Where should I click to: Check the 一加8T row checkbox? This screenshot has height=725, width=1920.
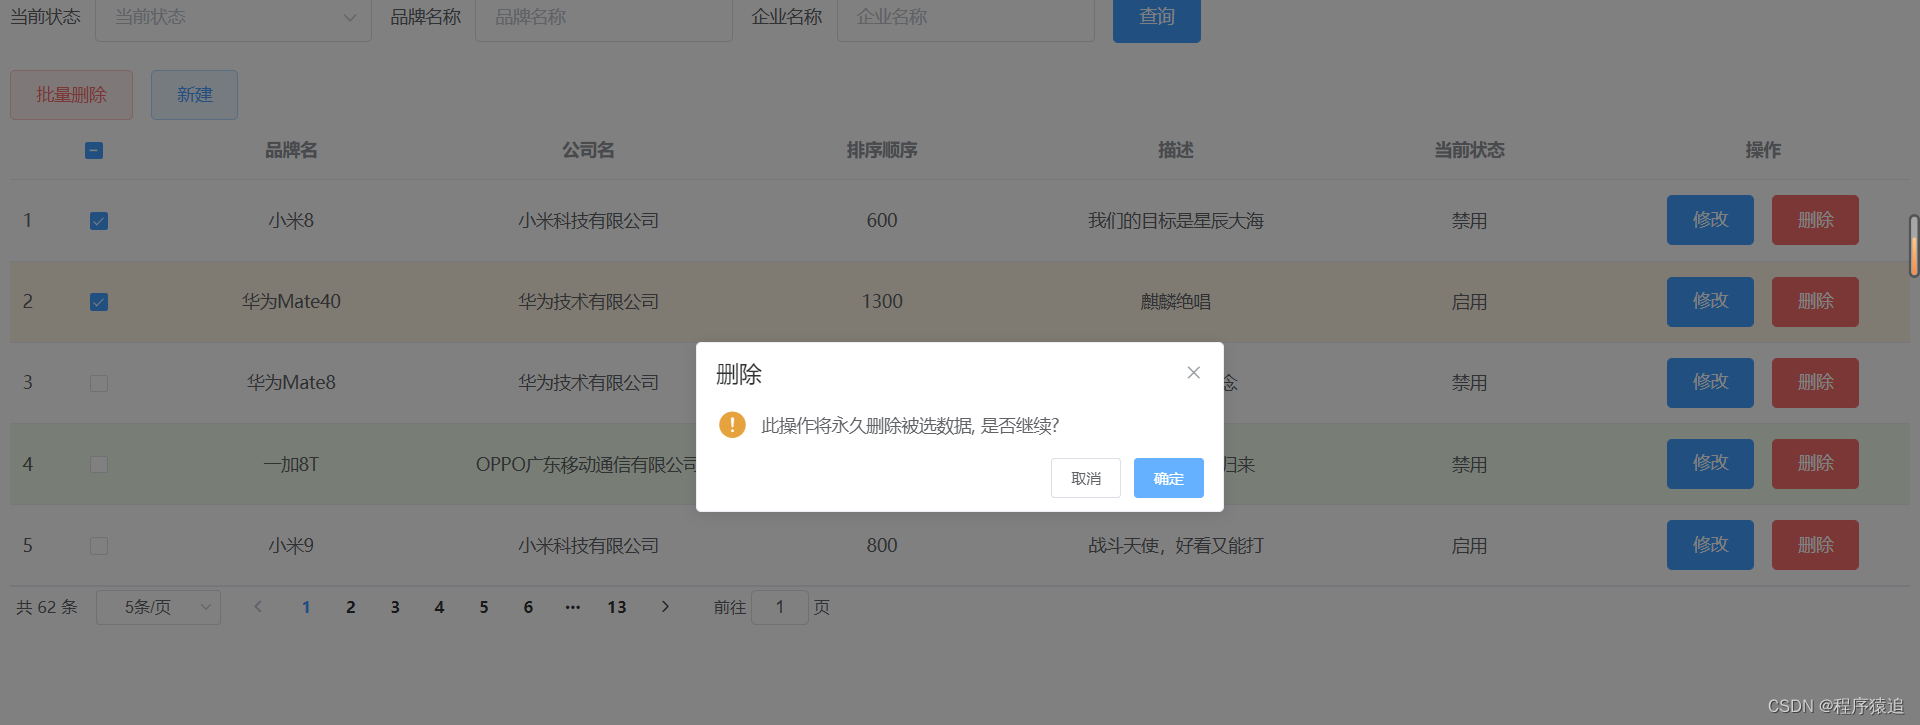tap(99, 464)
